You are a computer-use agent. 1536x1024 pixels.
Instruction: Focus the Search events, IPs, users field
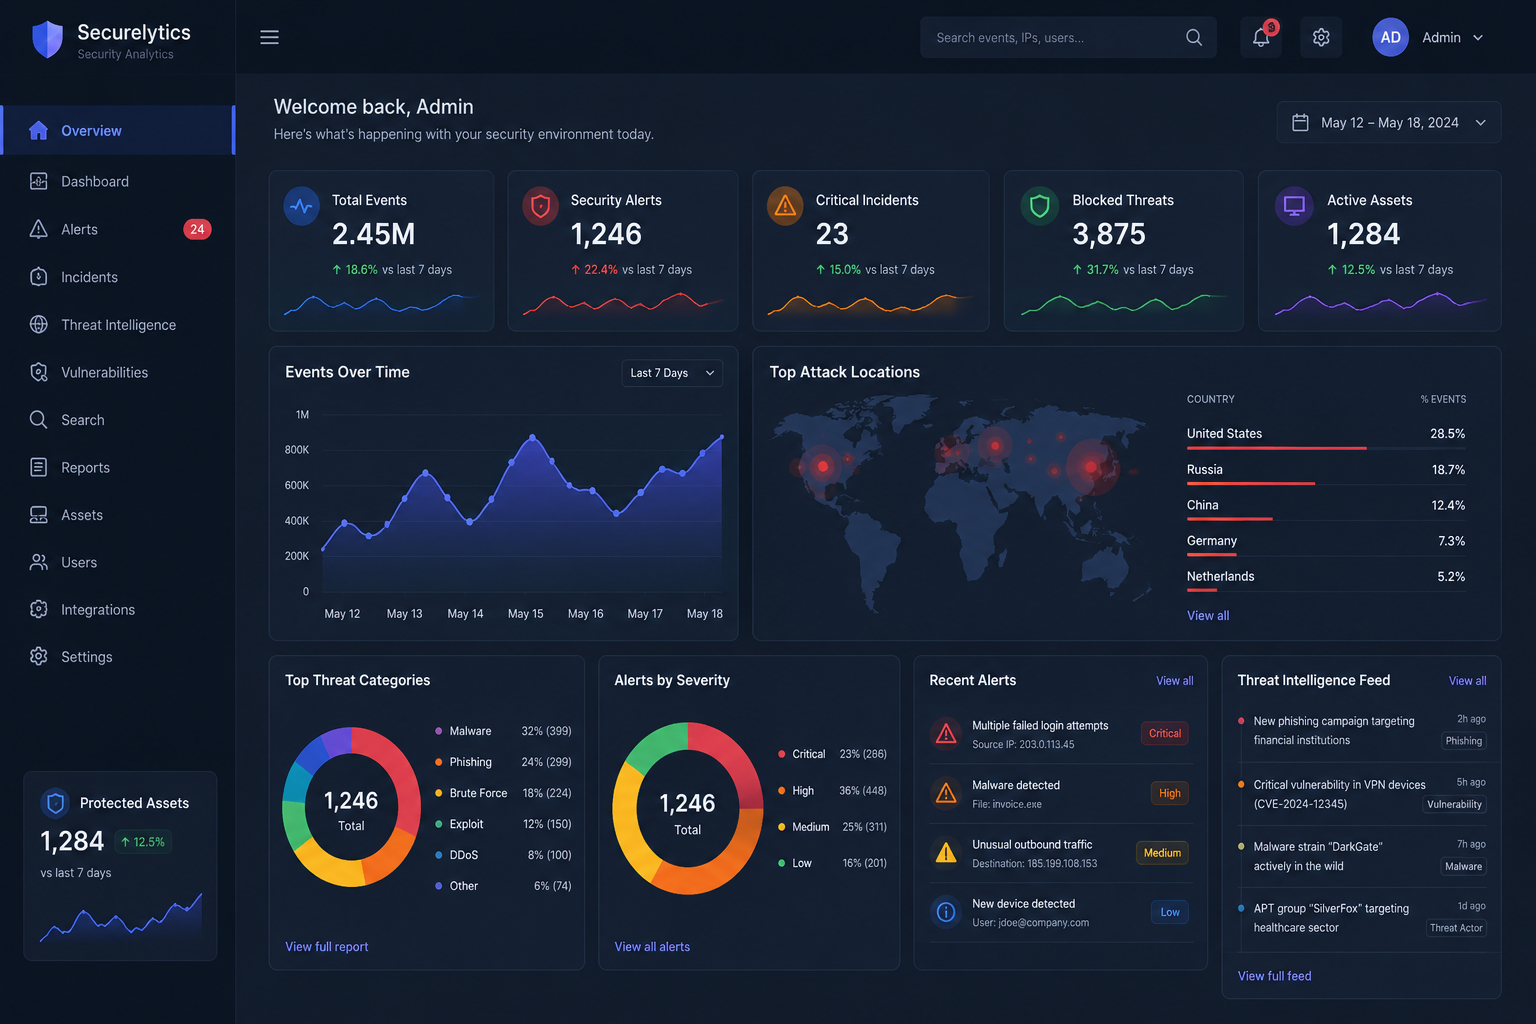[1068, 37]
